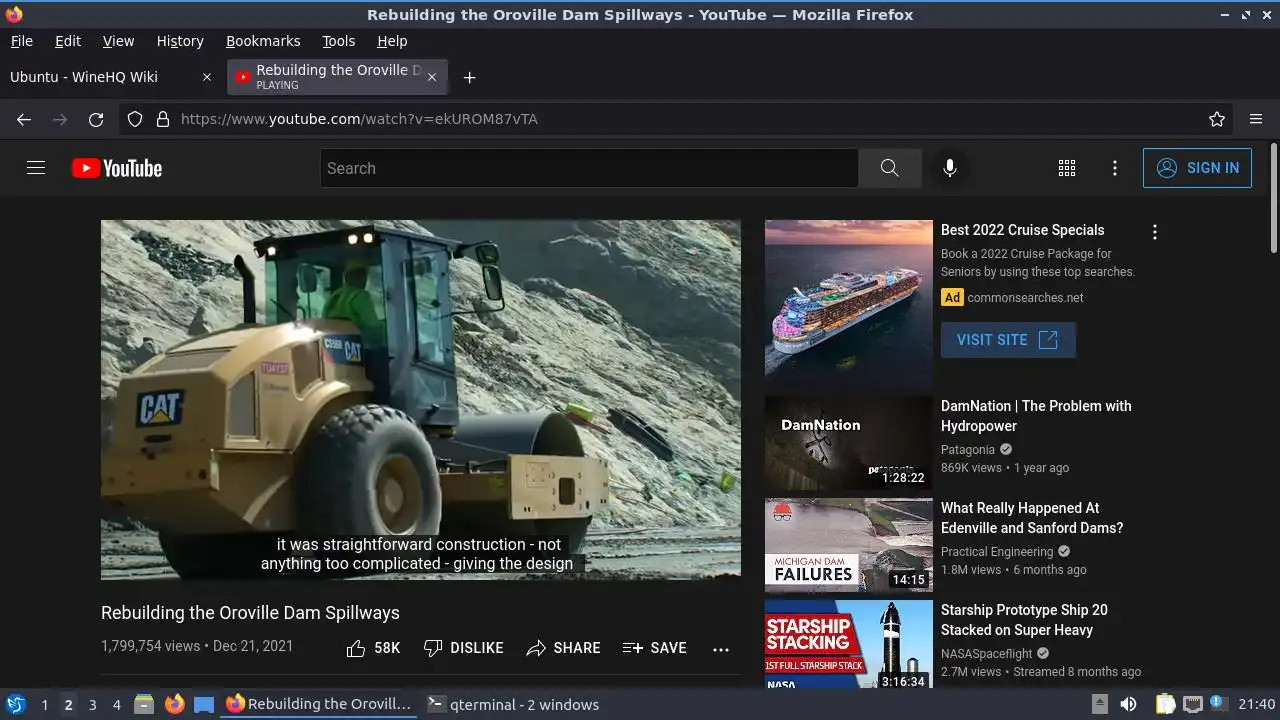The height and width of the screenshot is (720, 1280).
Task: Open the clipboard tray icon
Action: tap(1165, 704)
